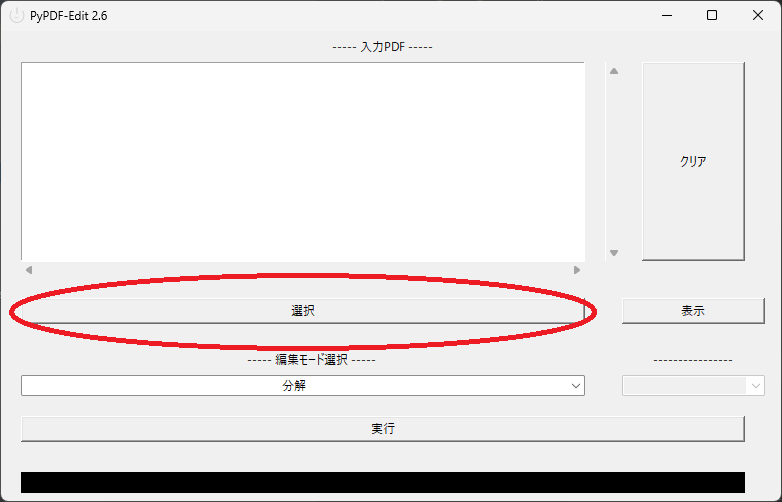This screenshot has height=502, width=782.
Task: Click the scroll right arrow
Action: 577,270
